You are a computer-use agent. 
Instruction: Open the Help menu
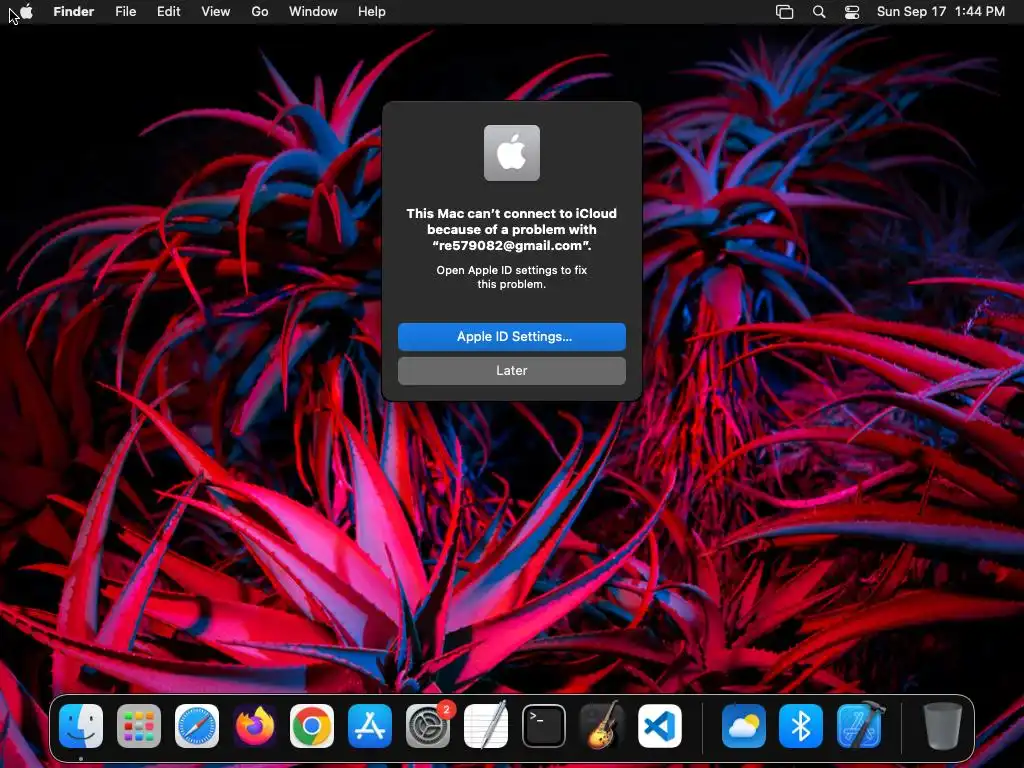tap(372, 12)
